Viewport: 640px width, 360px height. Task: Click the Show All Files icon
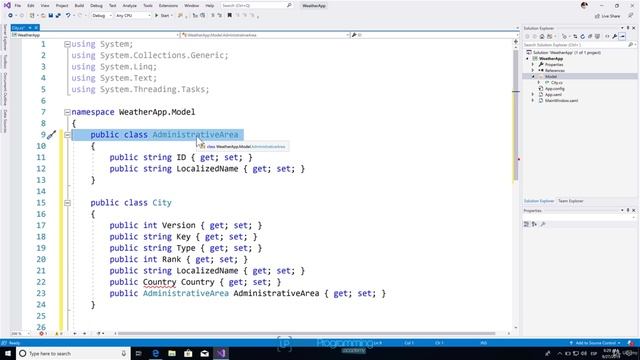tap(598, 36)
